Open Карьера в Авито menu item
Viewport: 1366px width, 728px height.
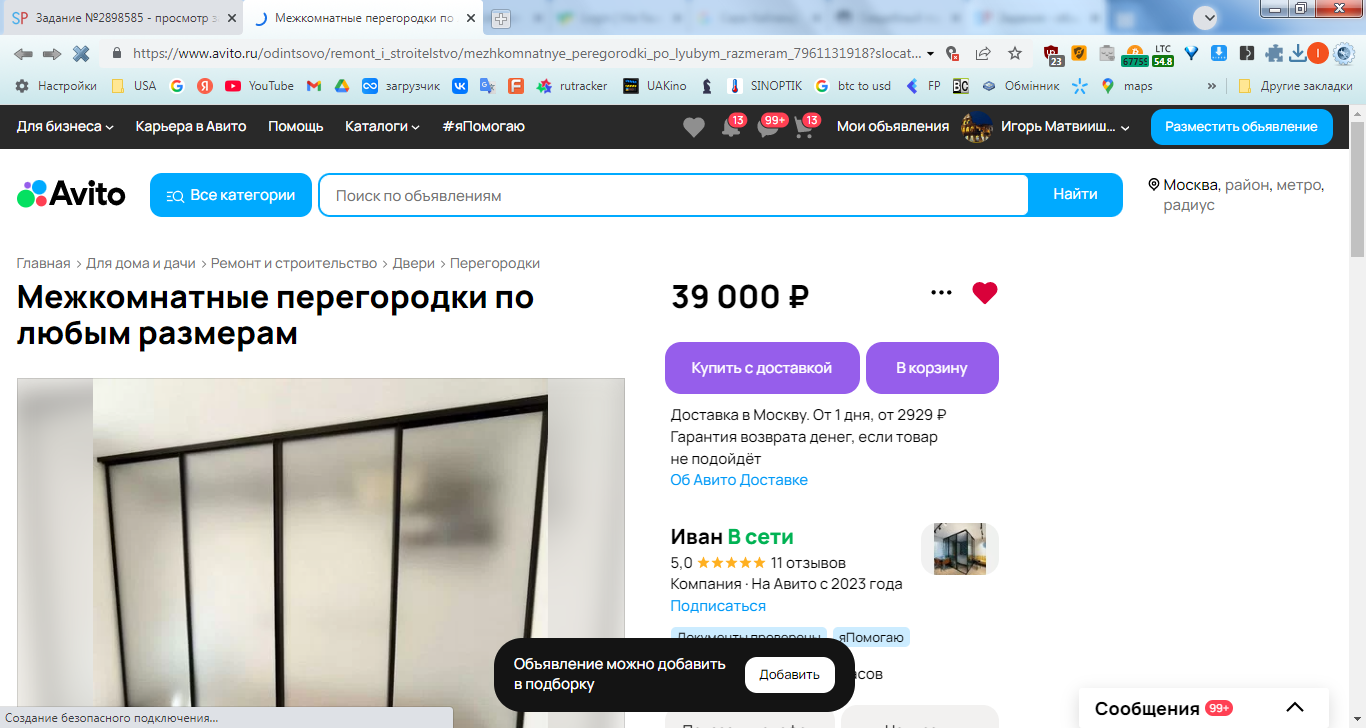pos(191,126)
